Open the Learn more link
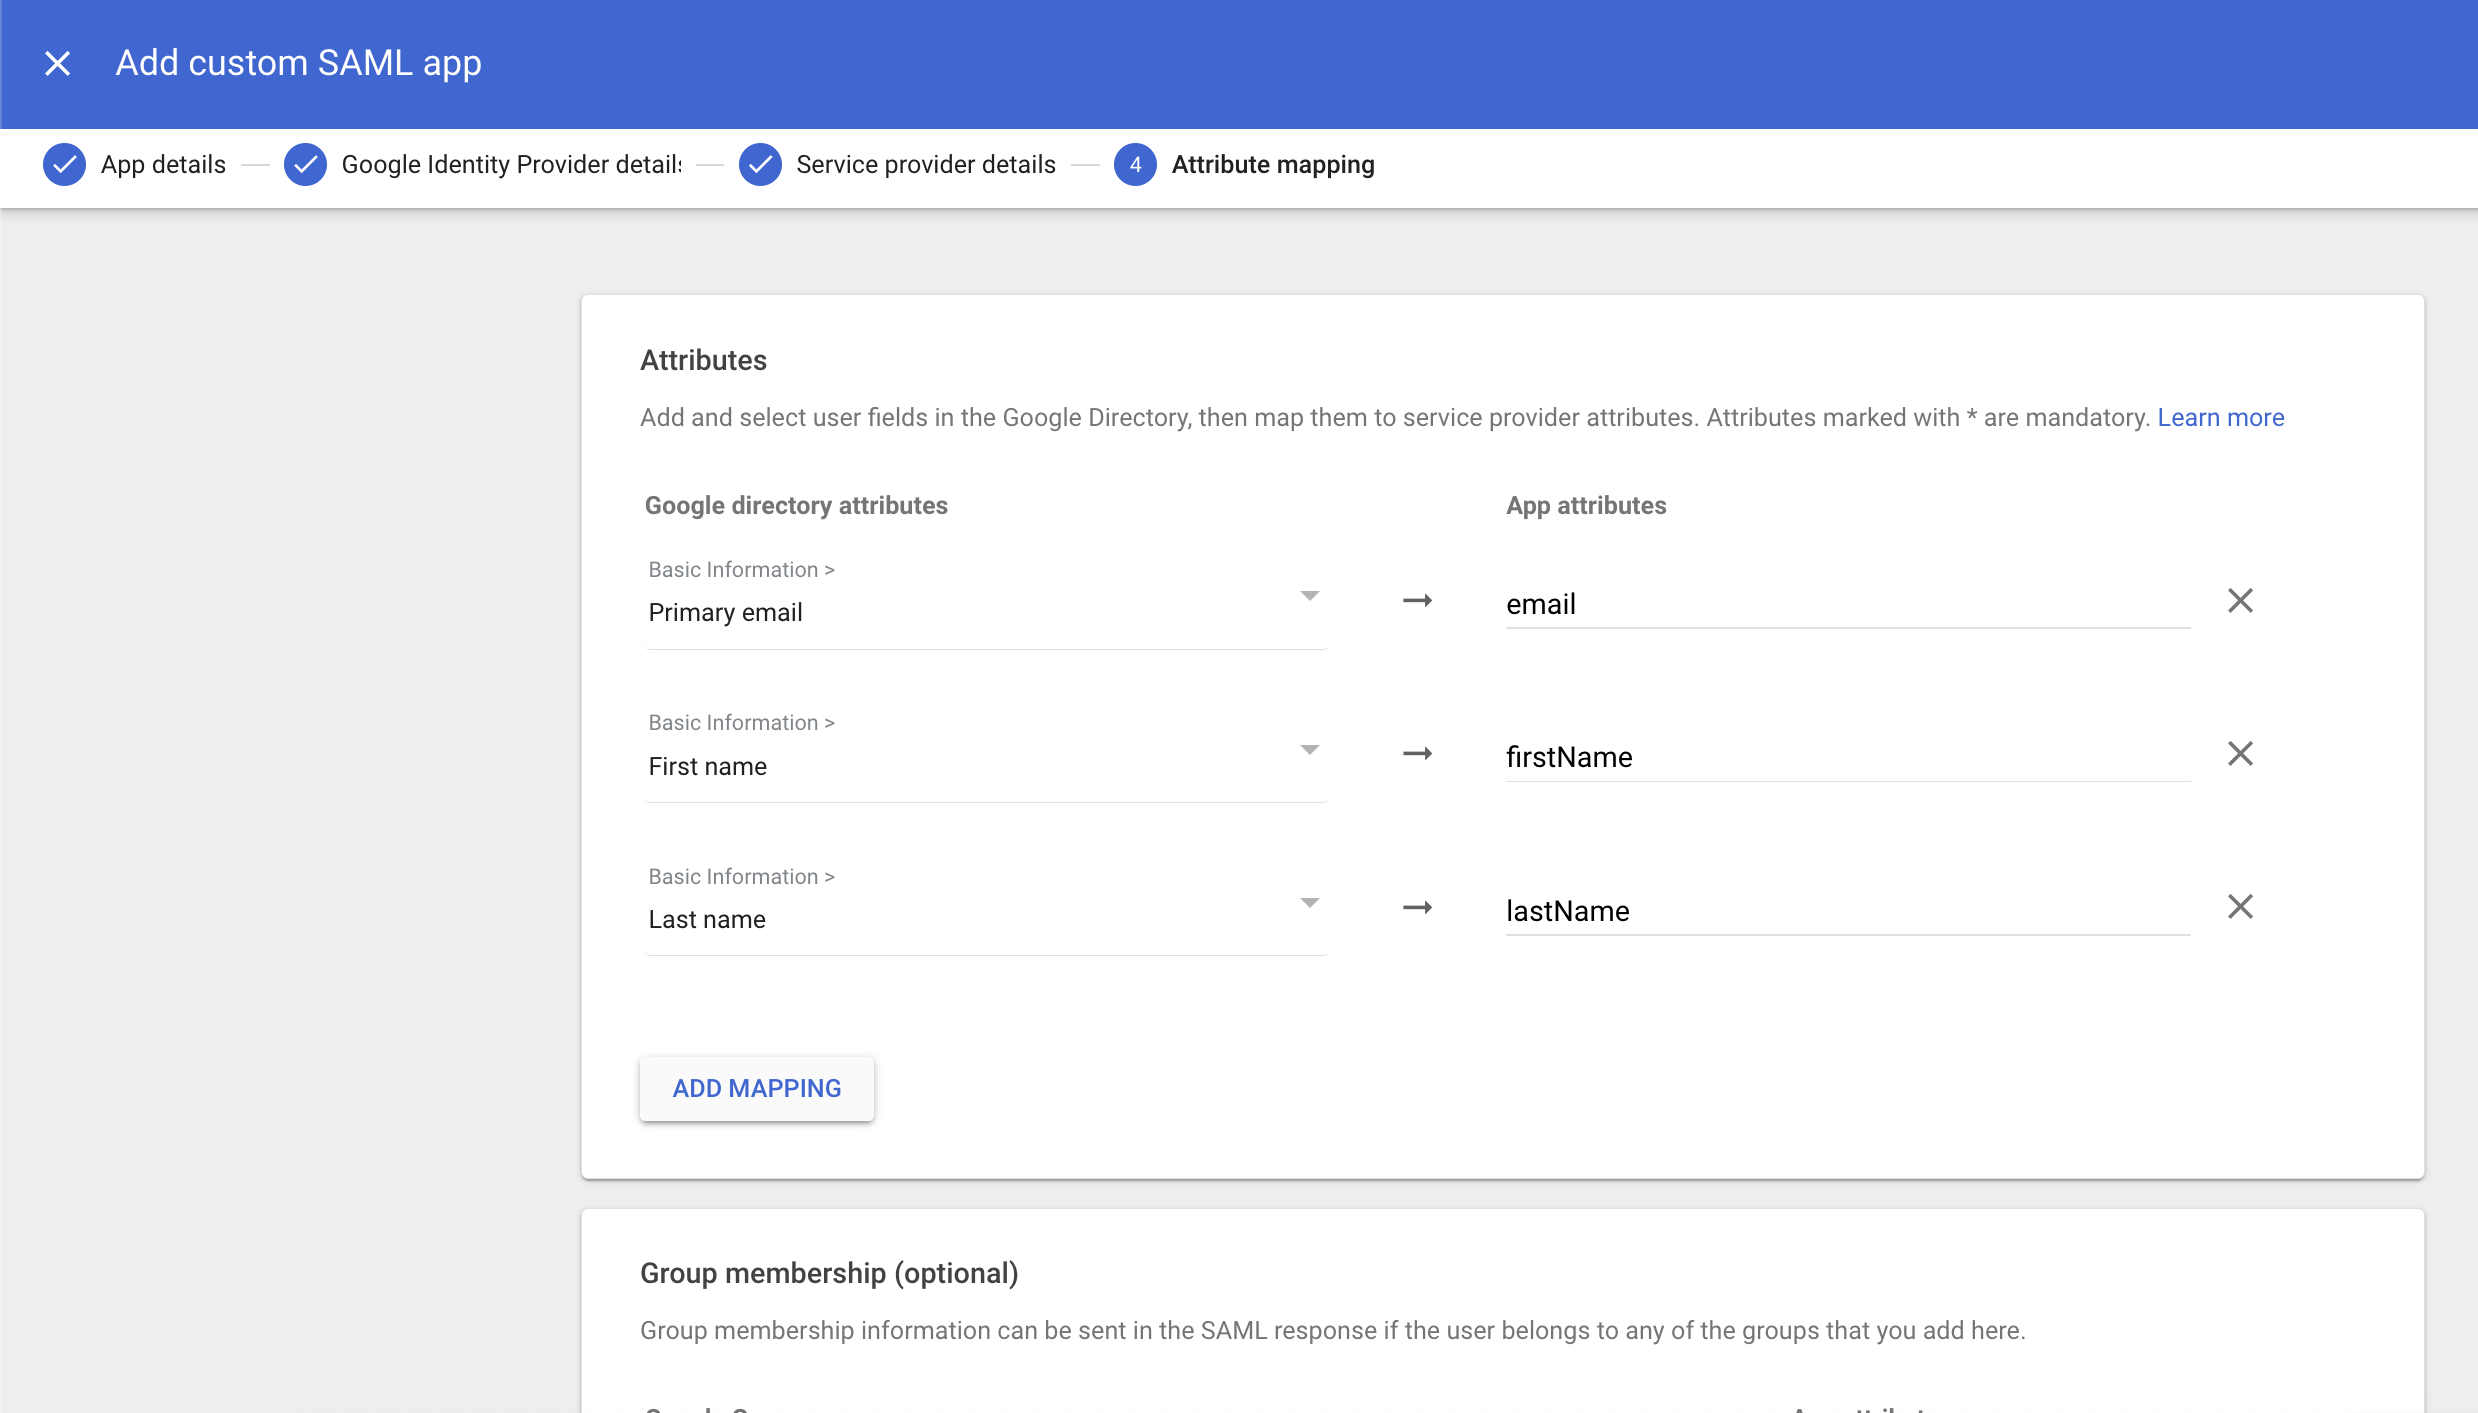The height and width of the screenshot is (1413, 2478). (x=2220, y=418)
